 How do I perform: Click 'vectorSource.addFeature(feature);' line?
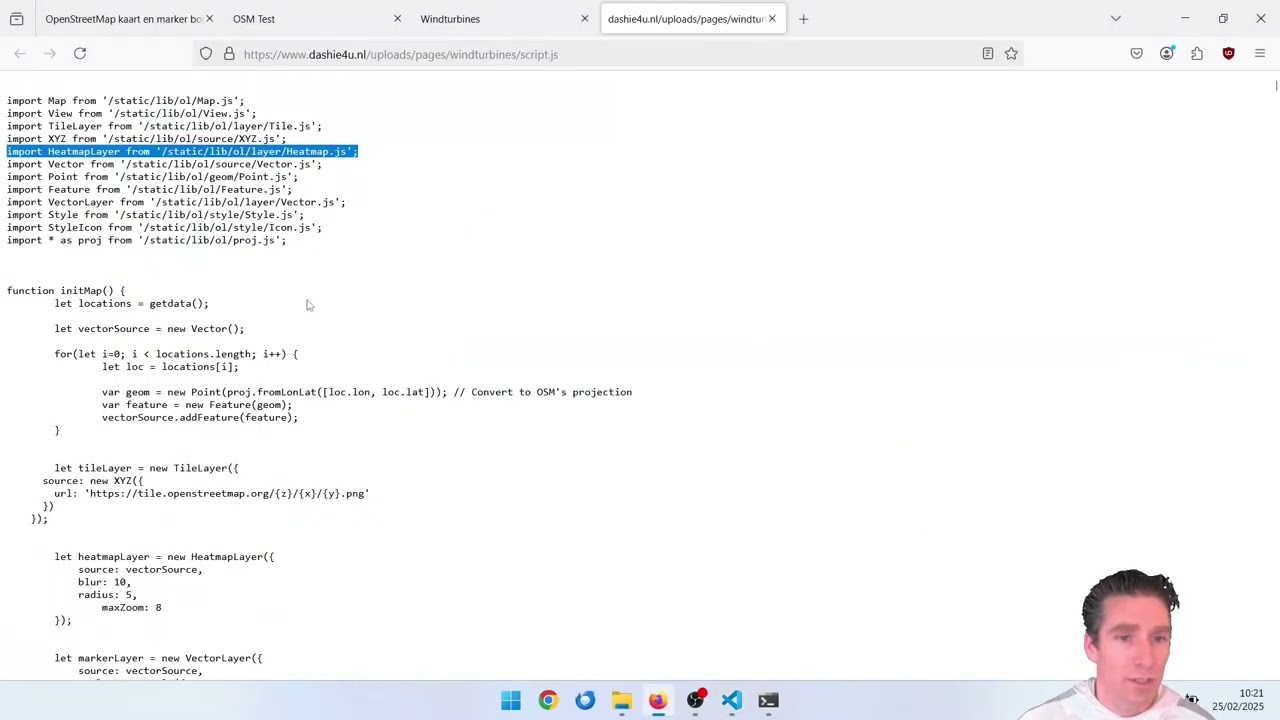(x=200, y=417)
